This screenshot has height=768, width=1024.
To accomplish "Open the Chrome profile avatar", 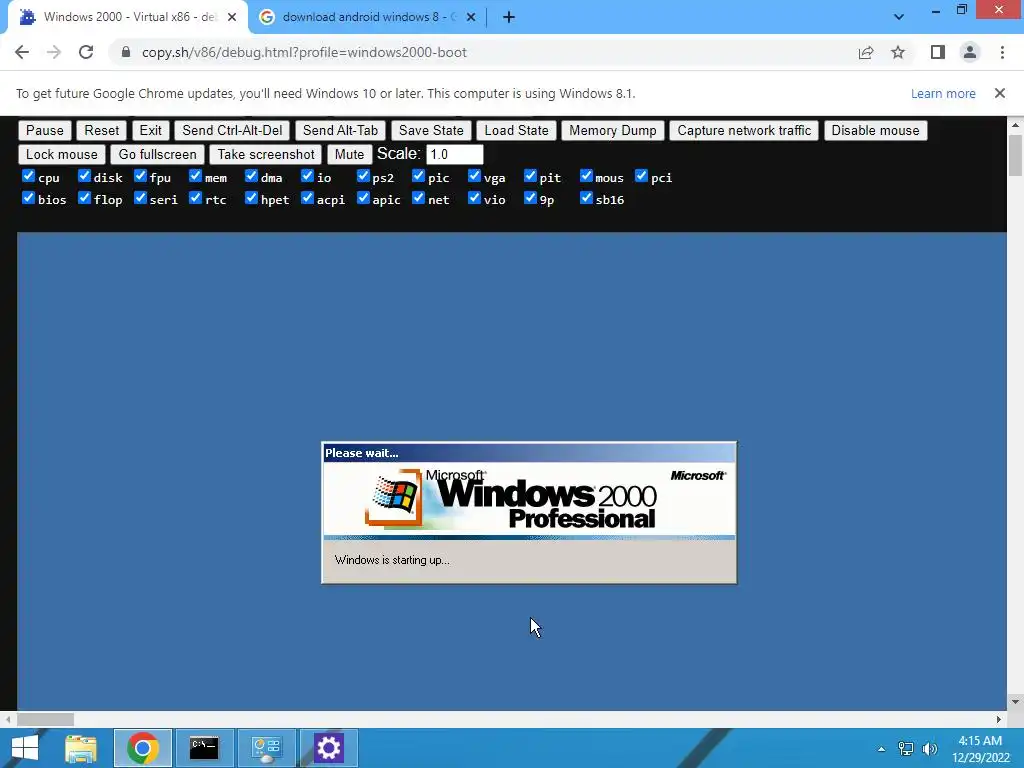I will 970,52.
